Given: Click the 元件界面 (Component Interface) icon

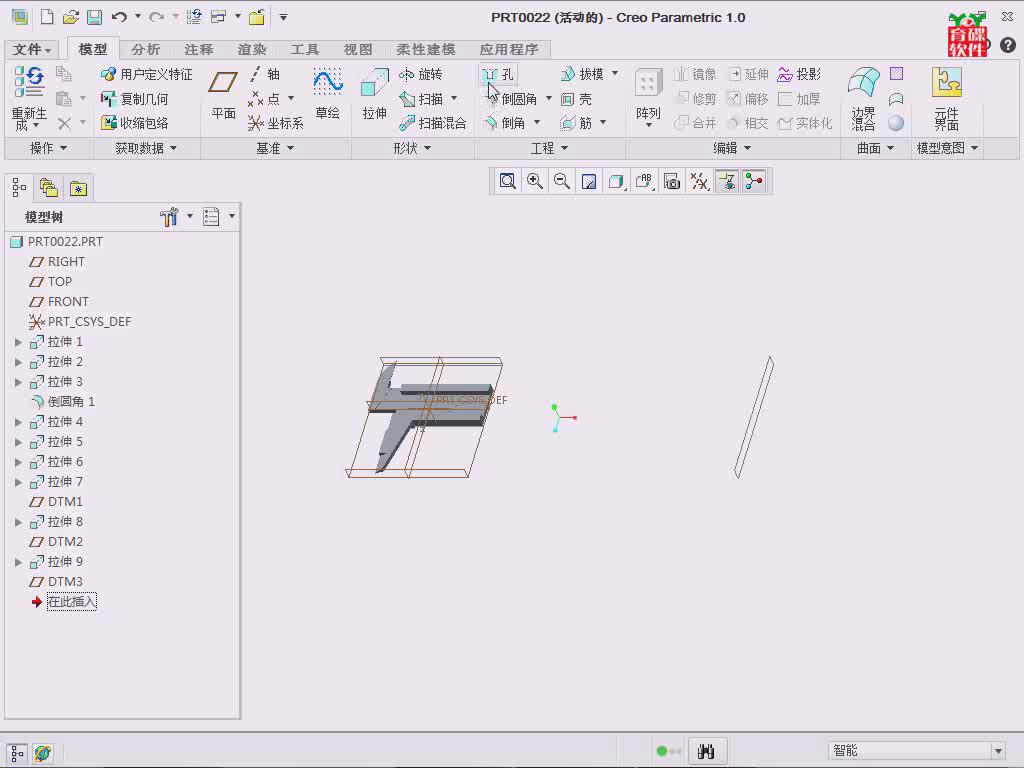Looking at the screenshot, I should point(946,98).
